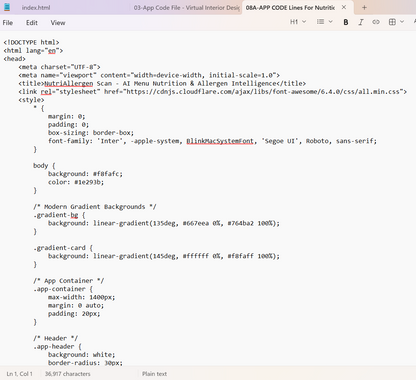
Task: Open the H1 heading dropdown
Action: click(x=298, y=22)
